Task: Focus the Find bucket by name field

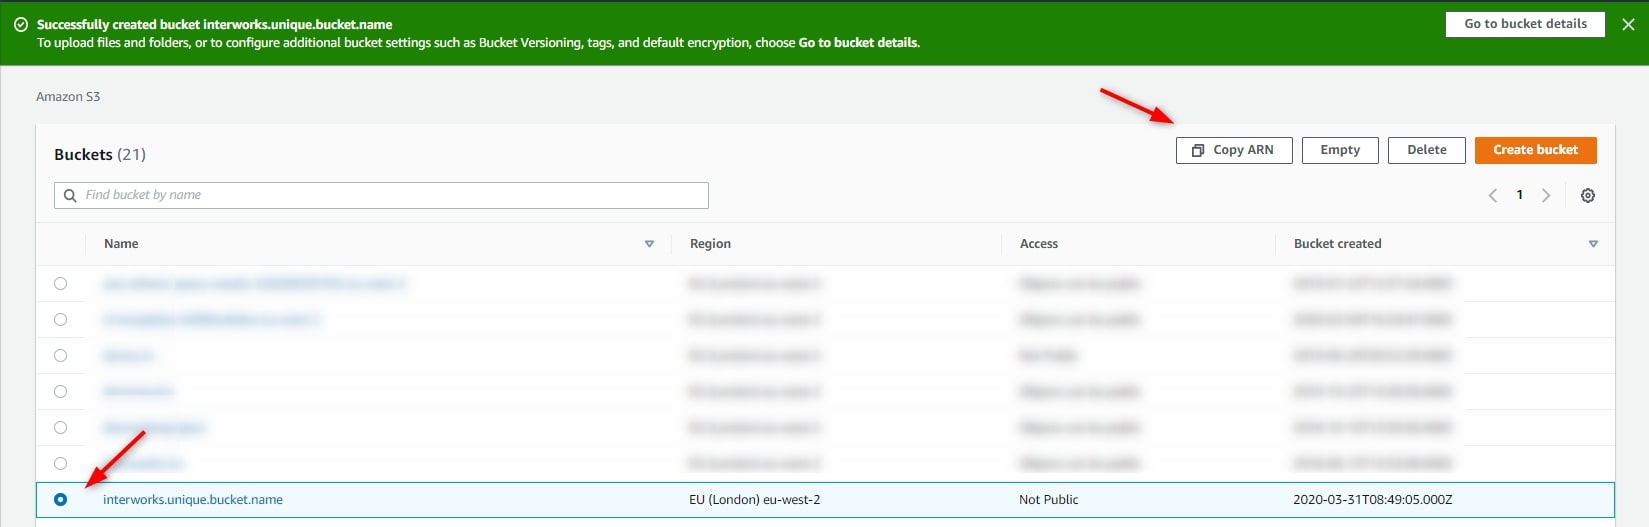Action: click(x=381, y=195)
